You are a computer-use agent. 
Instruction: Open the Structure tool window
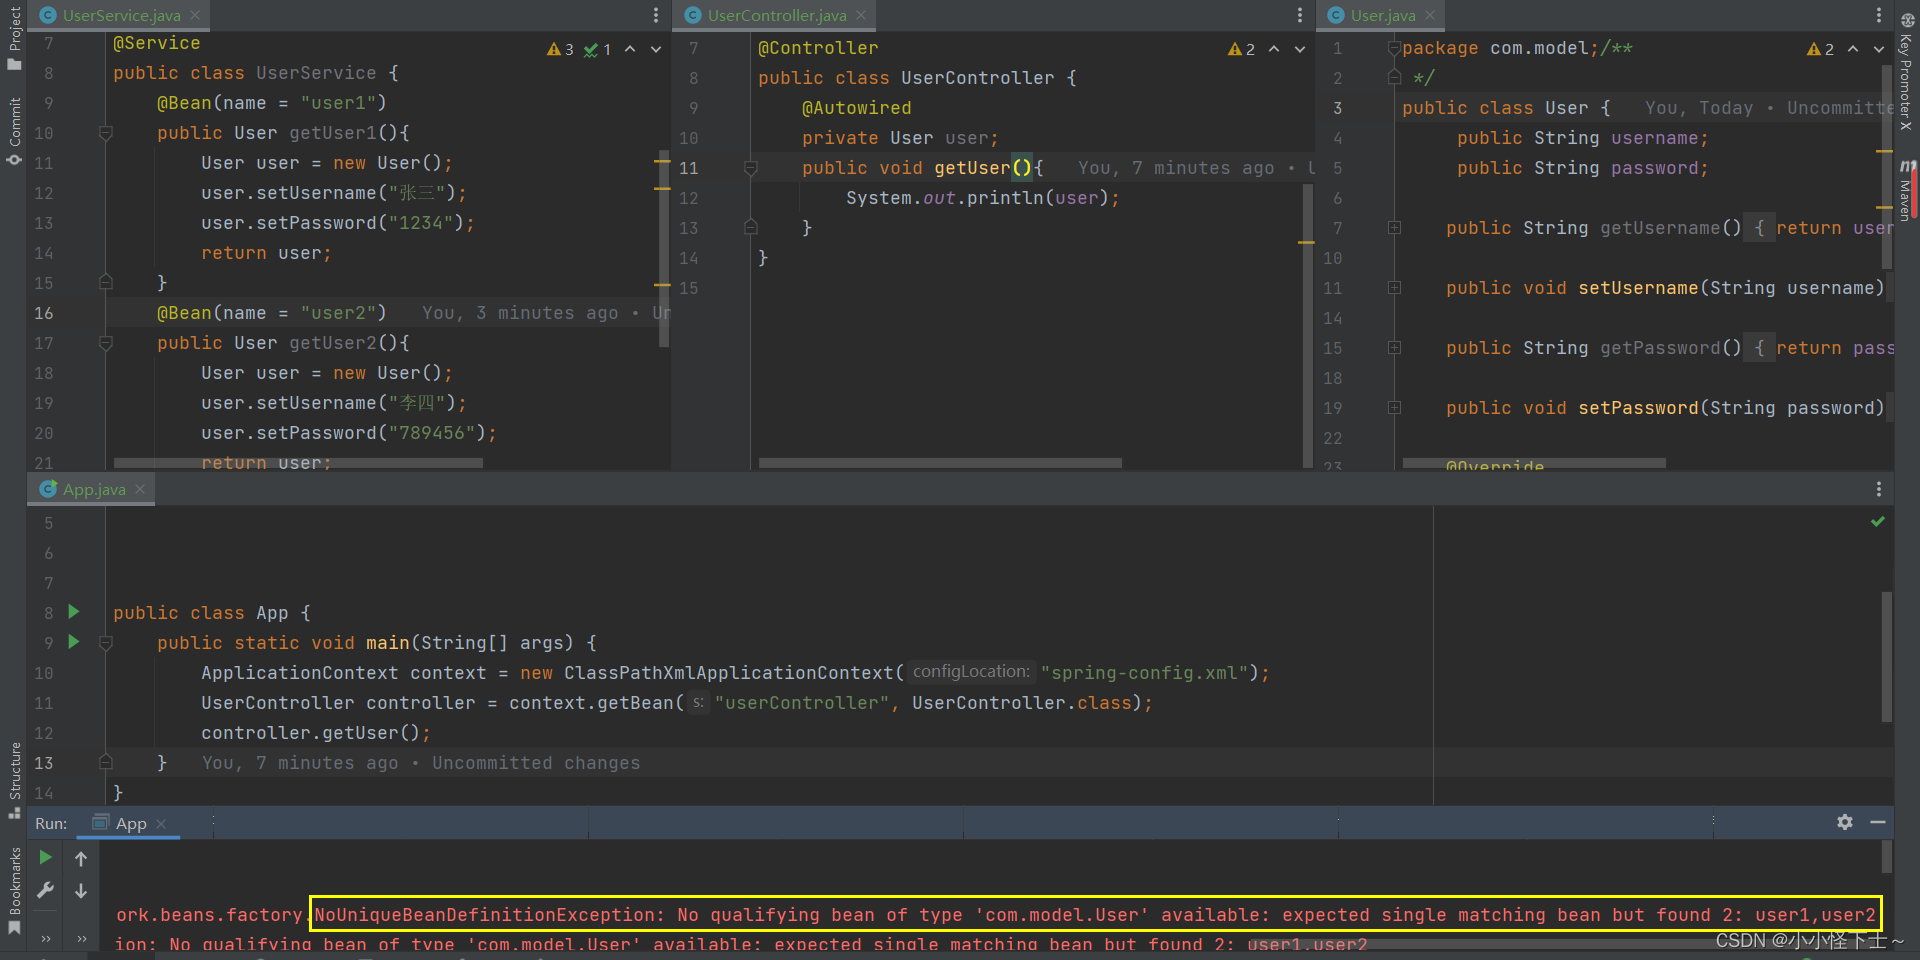[14, 780]
